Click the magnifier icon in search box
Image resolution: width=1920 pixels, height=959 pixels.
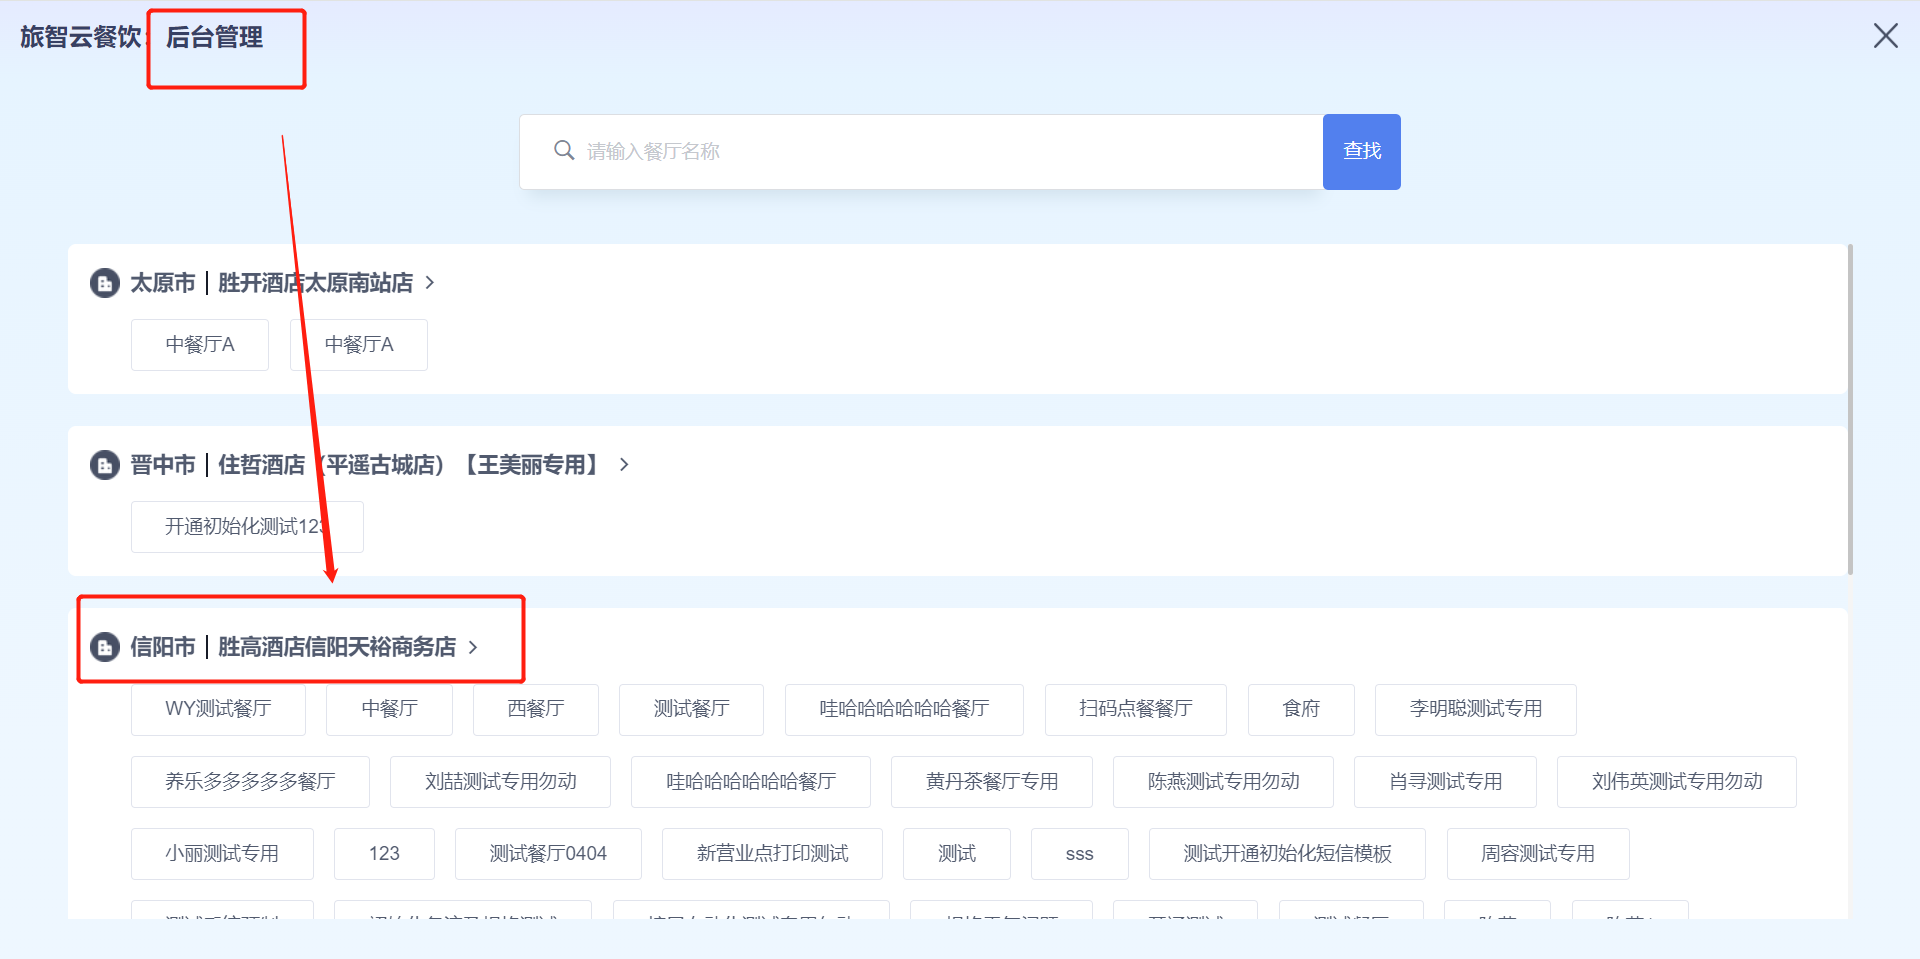(564, 151)
